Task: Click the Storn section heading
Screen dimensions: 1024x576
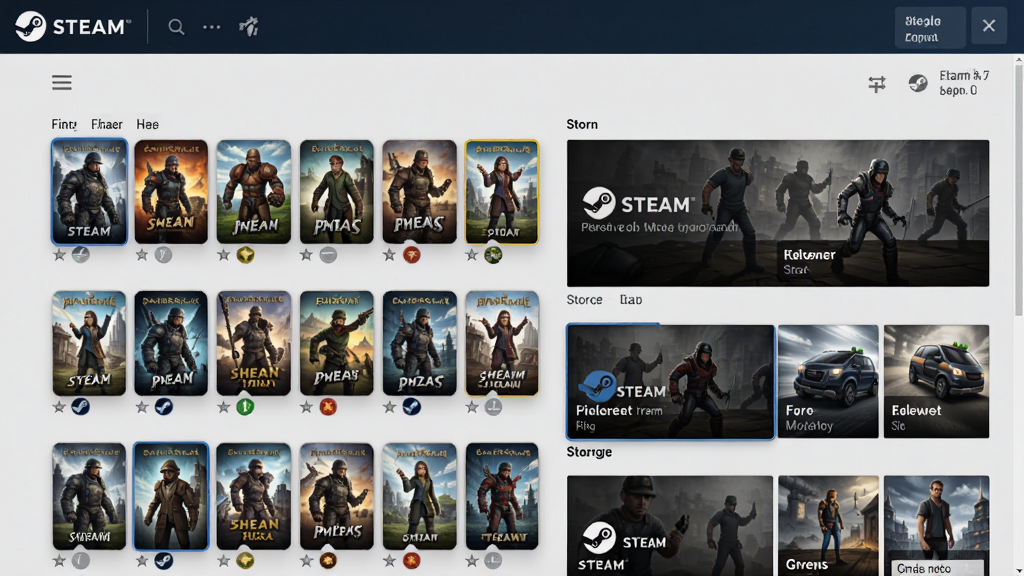Action: [x=582, y=124]
